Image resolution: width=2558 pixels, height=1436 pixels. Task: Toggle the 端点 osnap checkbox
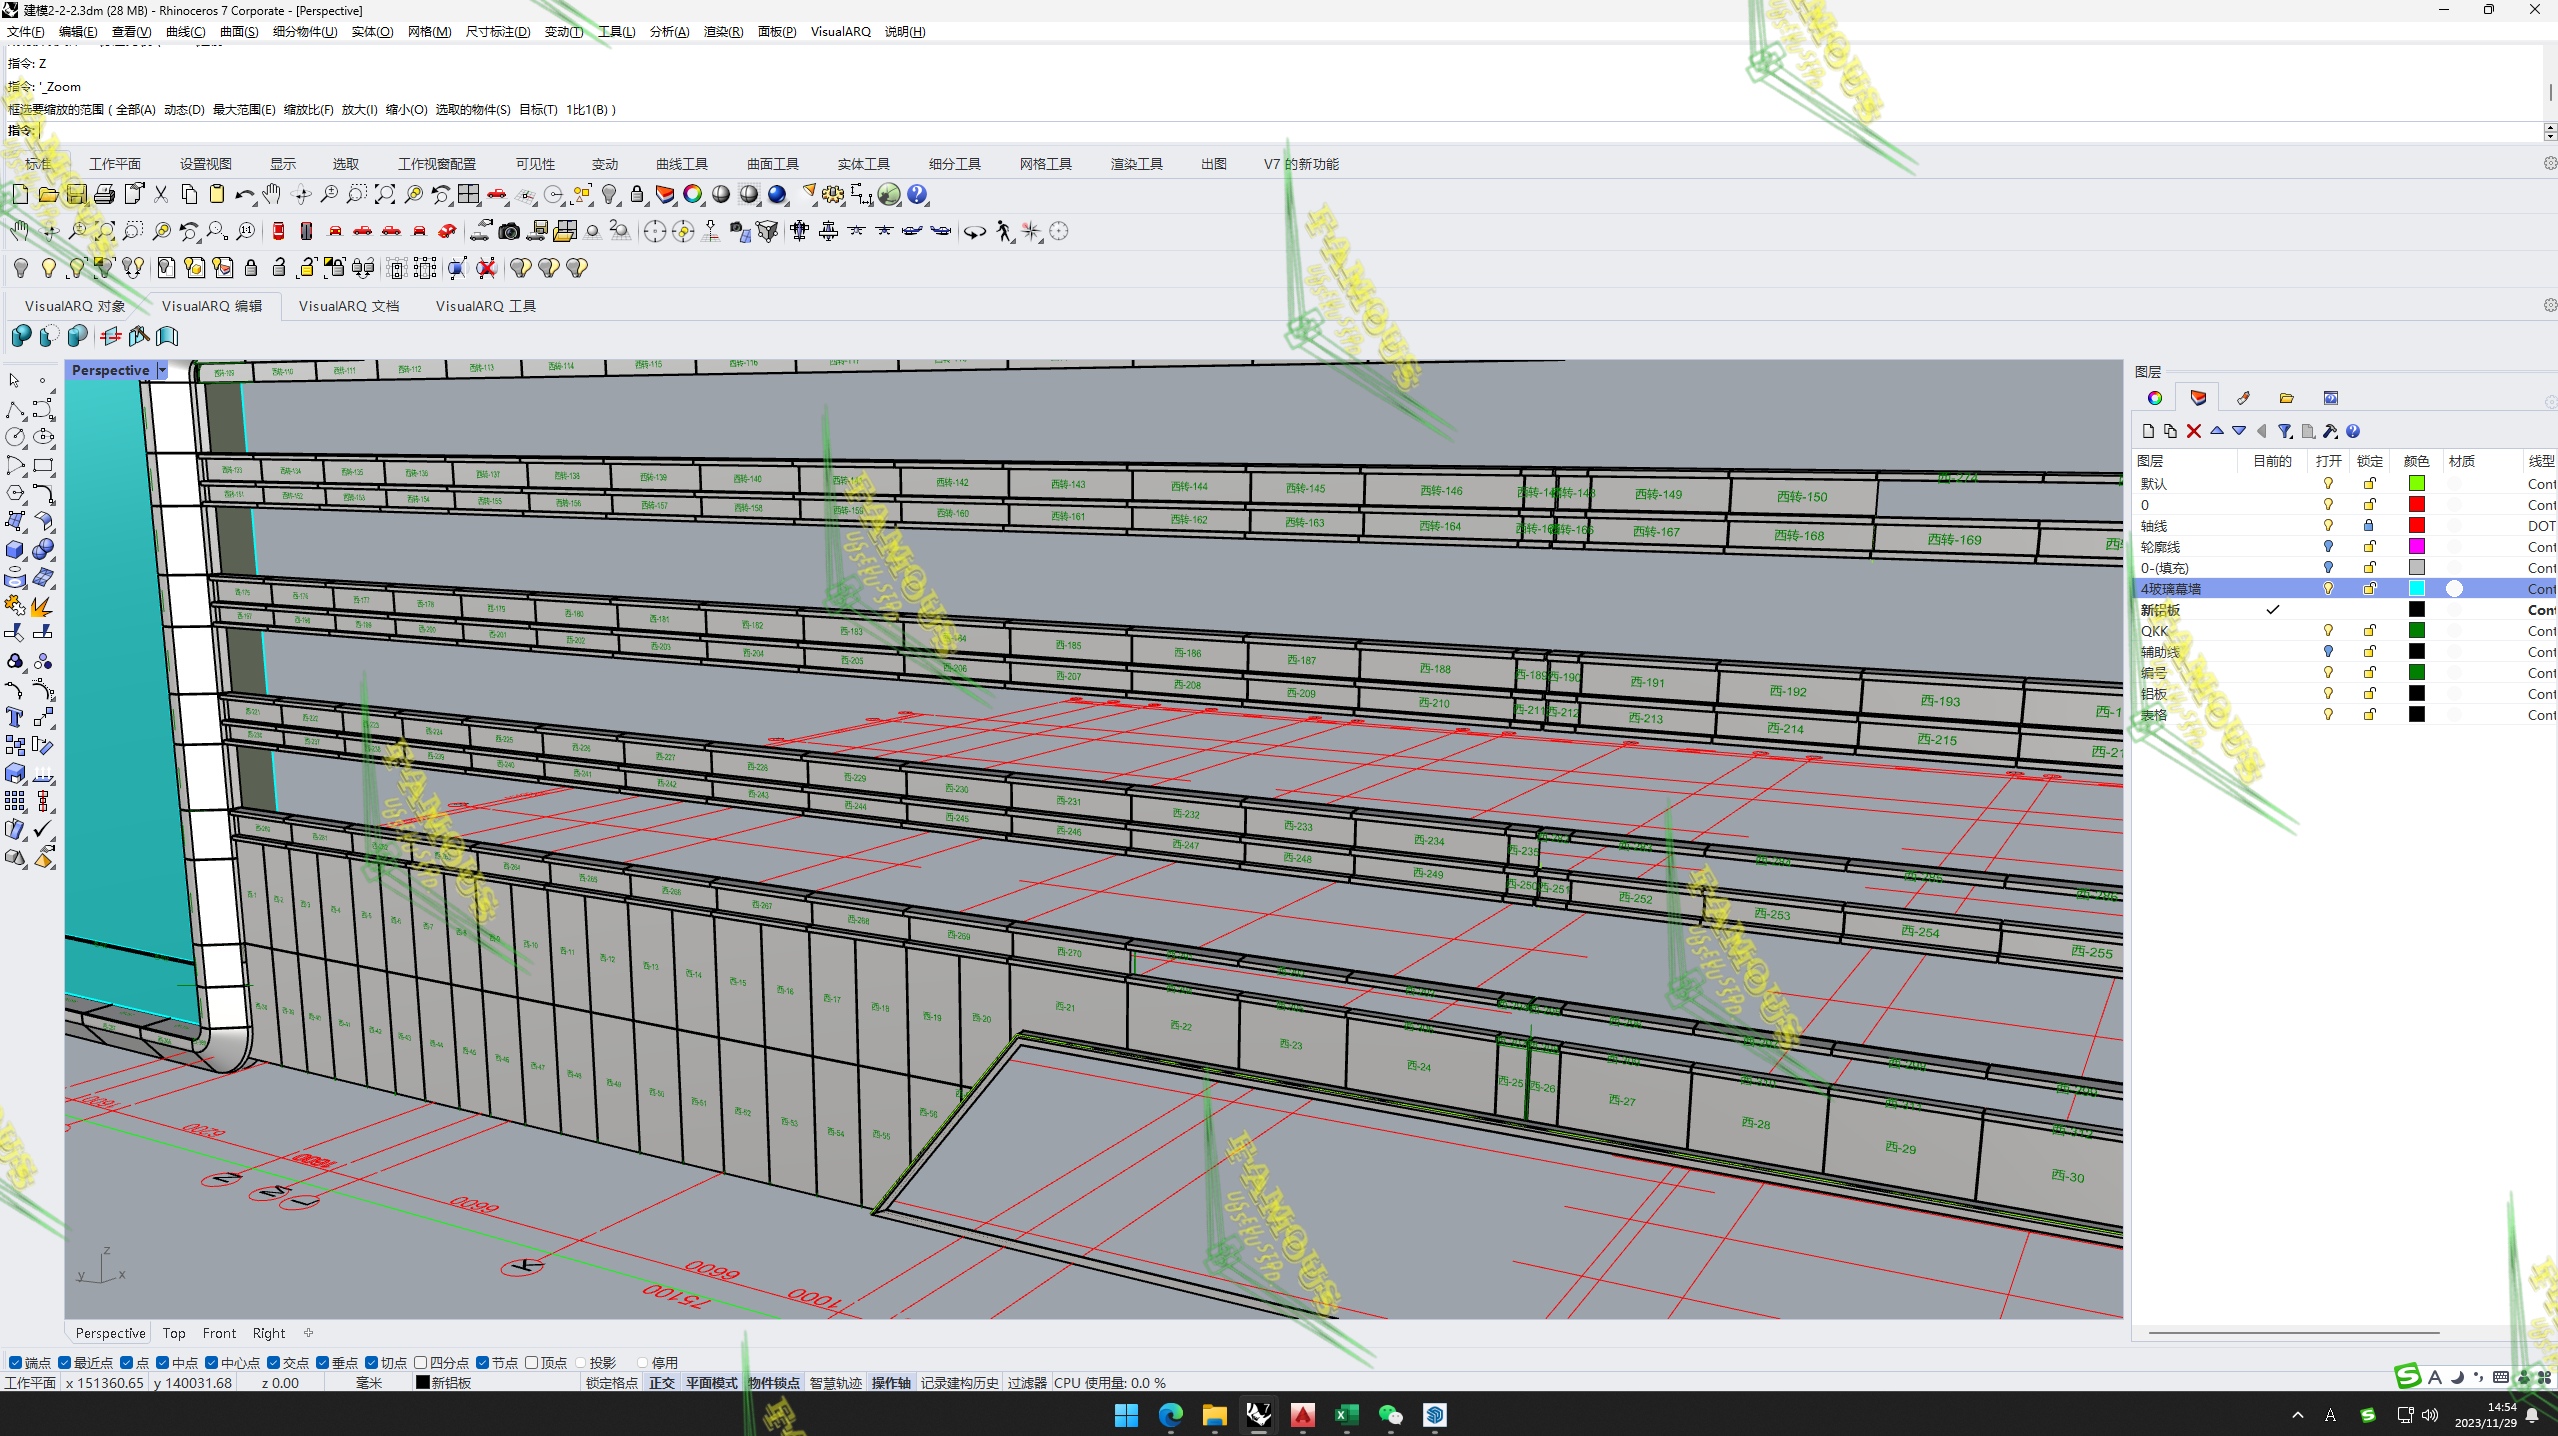pos(15,1362)
